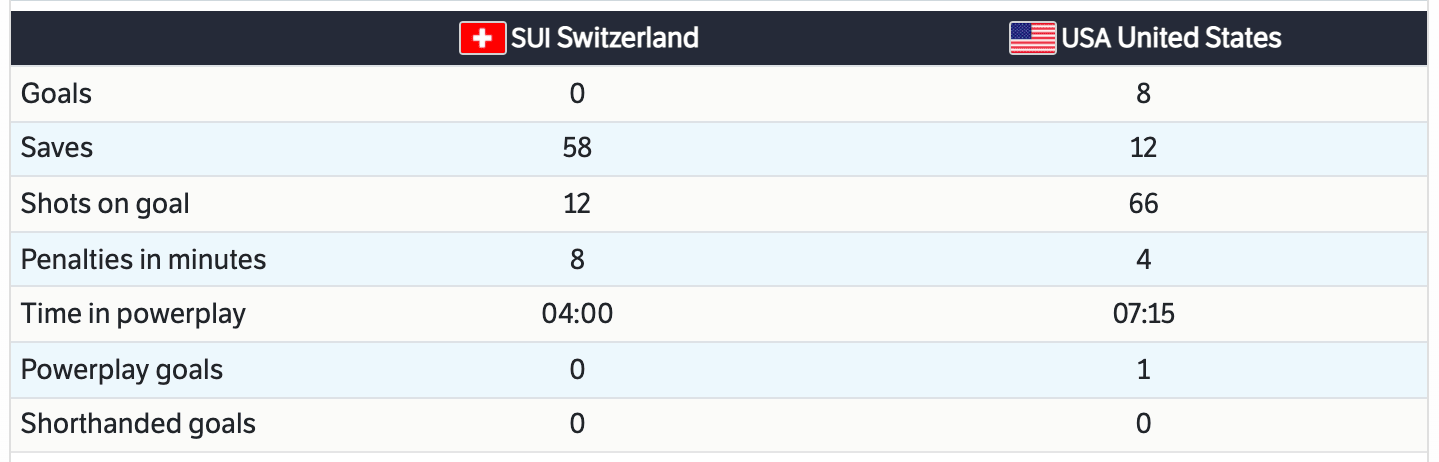Click the Time in powerplay label
1439x462 pixels.
pyautogui.click(x=133, y=314)
